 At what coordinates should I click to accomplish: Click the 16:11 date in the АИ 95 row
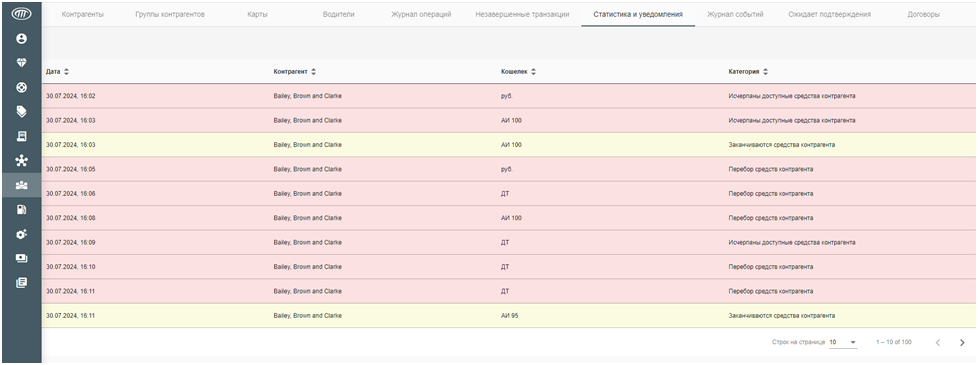point(70,316)
